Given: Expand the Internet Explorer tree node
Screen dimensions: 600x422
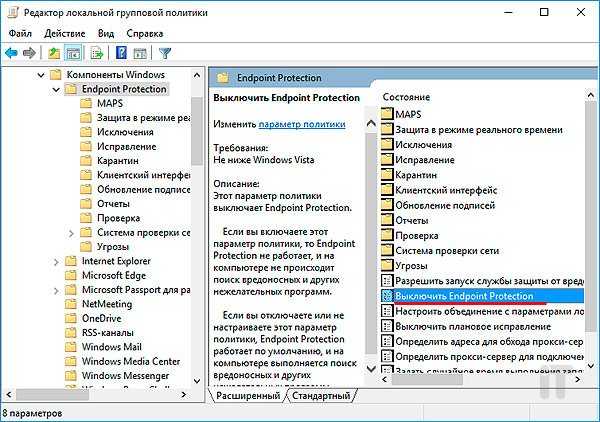Looking at the screenshot, I should 56,261.
